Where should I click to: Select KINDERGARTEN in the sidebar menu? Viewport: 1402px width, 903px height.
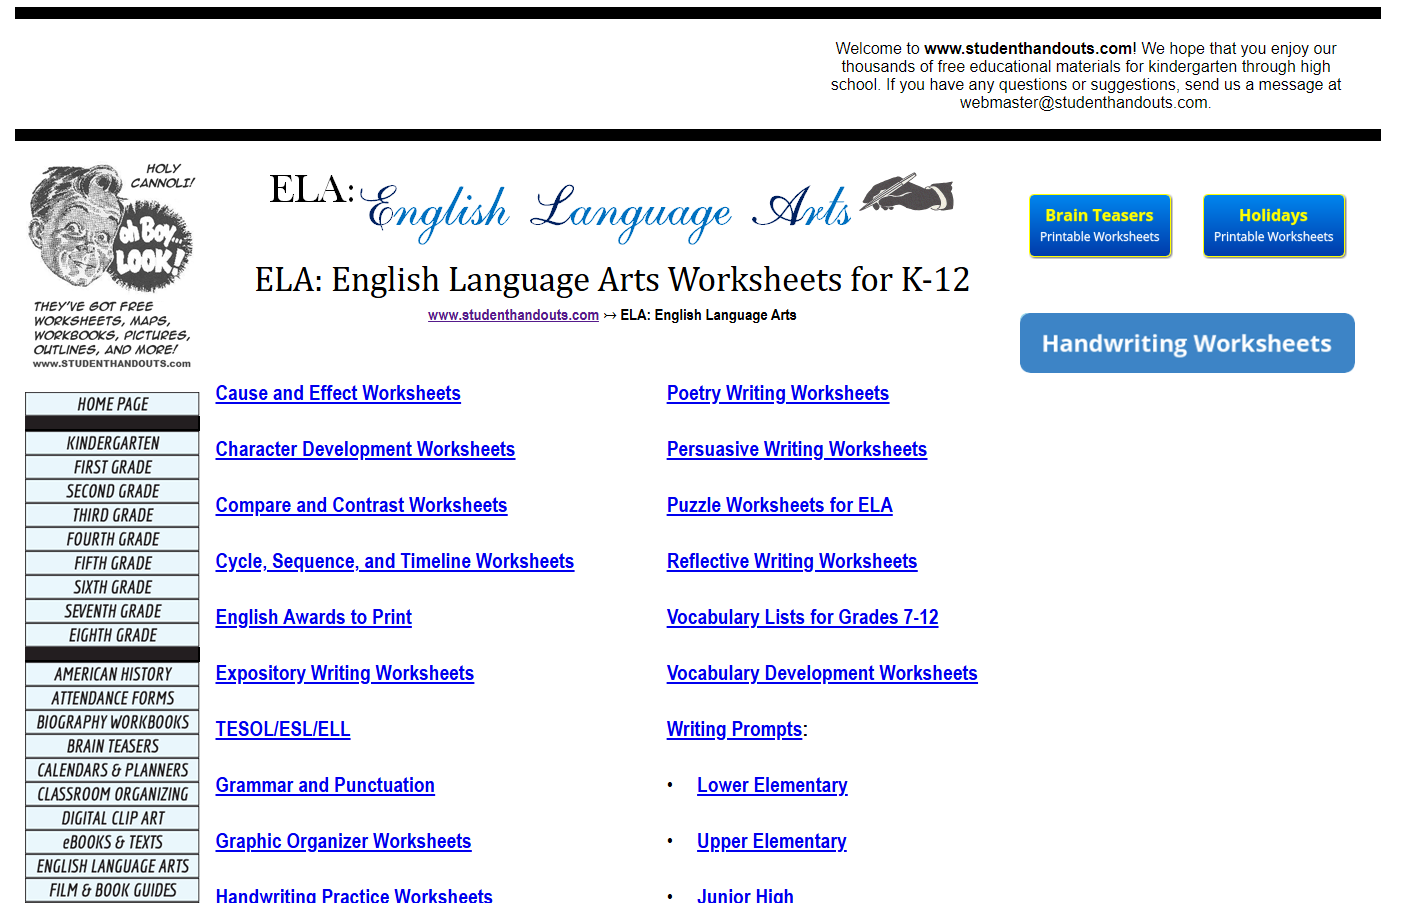tap(112, 443)
